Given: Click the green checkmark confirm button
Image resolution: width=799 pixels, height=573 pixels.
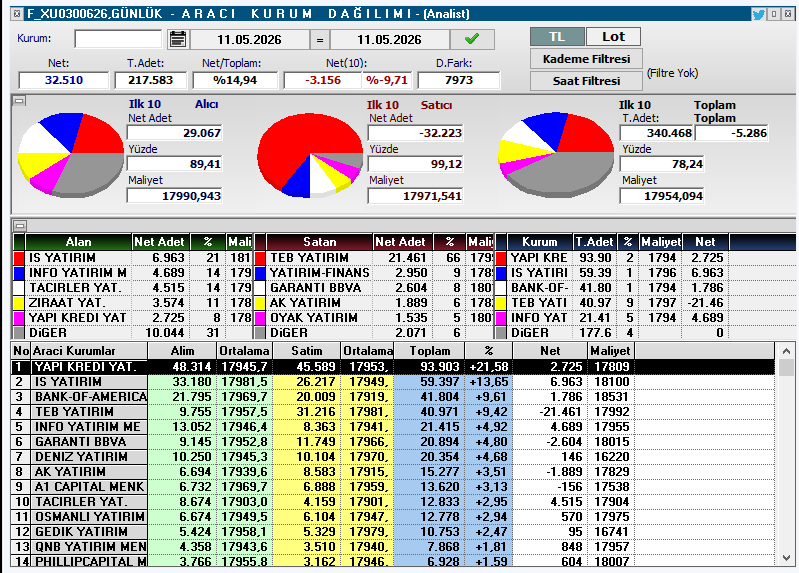Looking at the screenshot, I should click(x=472, y=39).
